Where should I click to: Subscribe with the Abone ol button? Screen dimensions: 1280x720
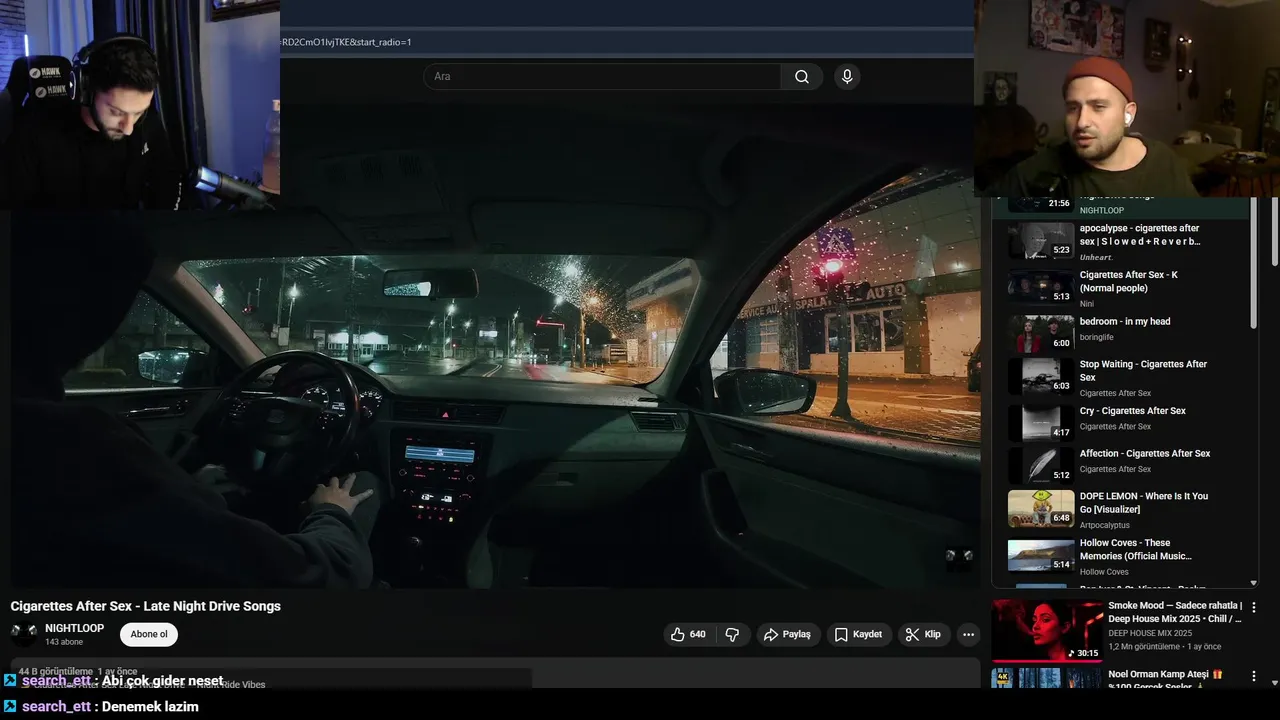pos(149,634)
